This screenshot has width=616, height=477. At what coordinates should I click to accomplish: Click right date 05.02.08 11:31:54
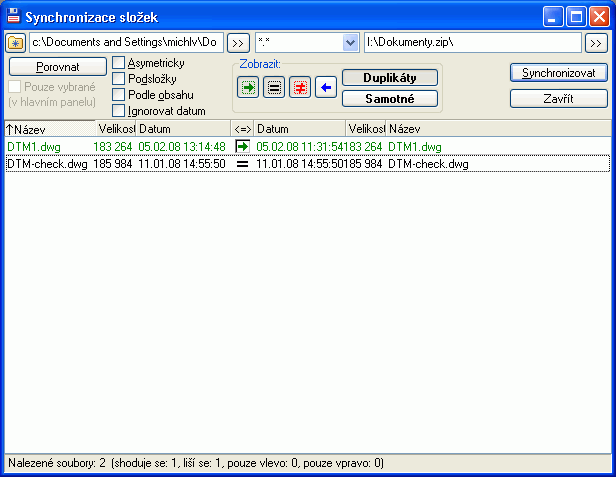click(300, 147)
